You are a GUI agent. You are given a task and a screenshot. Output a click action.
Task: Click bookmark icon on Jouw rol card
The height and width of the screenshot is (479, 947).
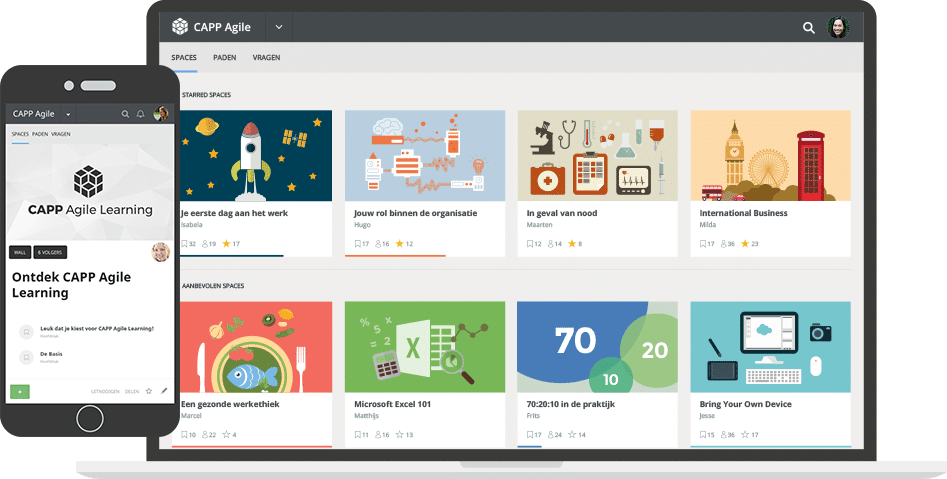358,244
